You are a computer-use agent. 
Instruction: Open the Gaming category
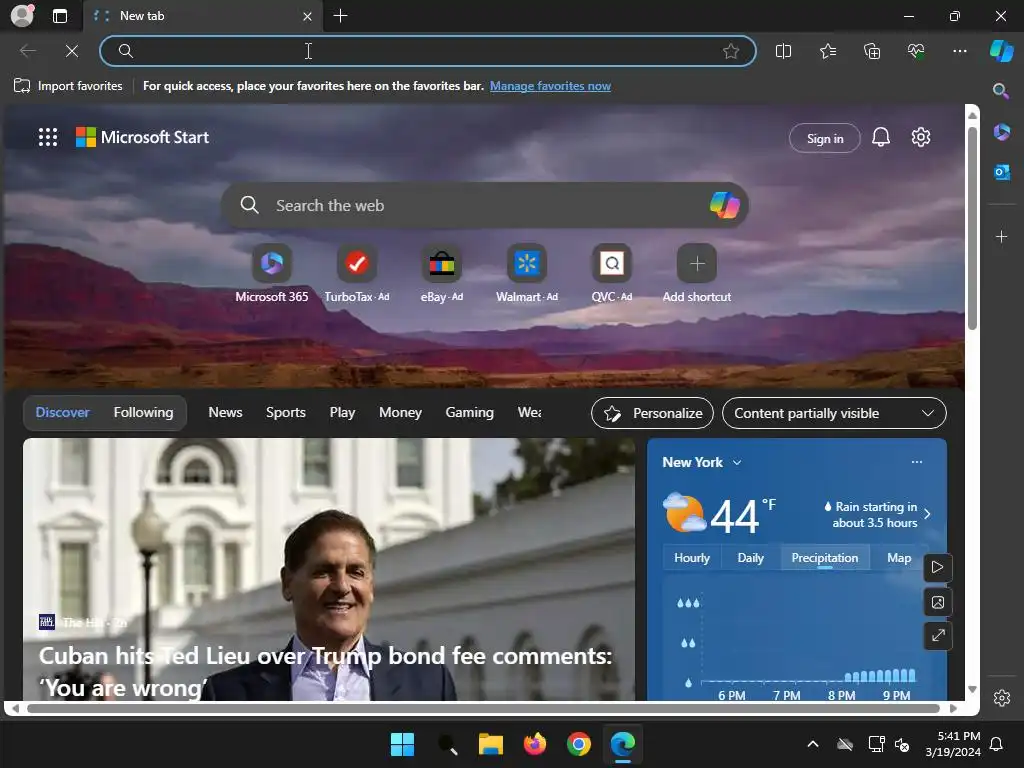(470, 413)
